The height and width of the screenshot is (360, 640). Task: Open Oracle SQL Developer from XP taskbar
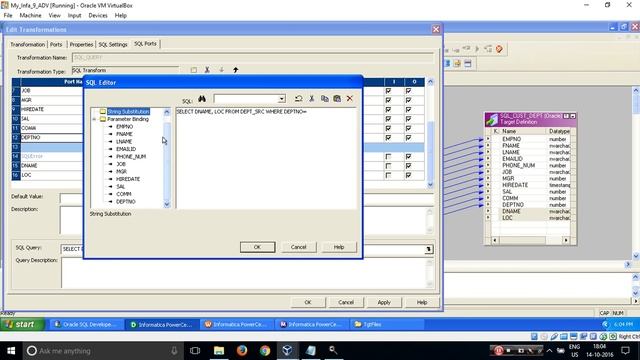click(86, 324)
